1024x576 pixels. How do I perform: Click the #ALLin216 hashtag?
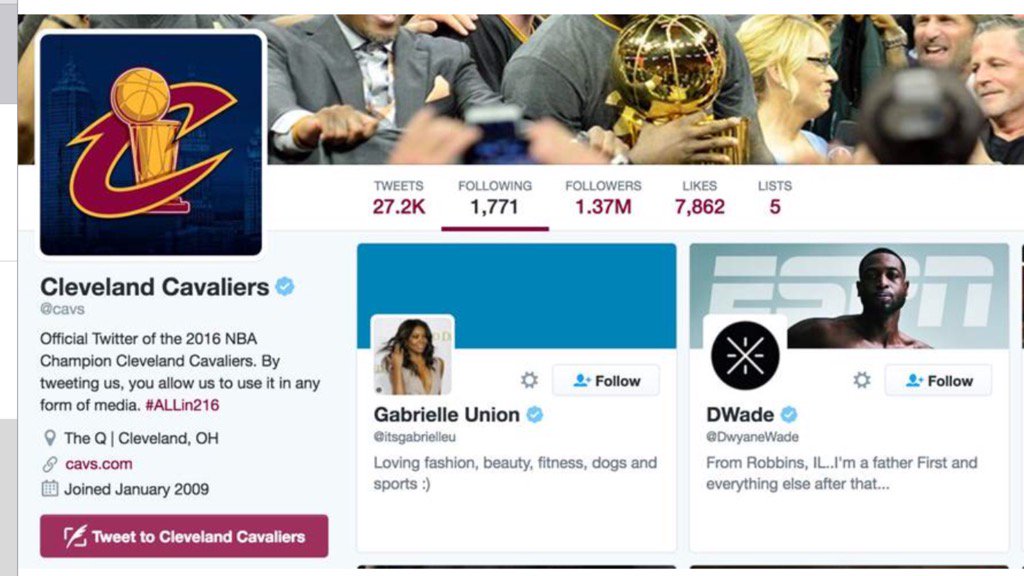[x=182, y=405]
